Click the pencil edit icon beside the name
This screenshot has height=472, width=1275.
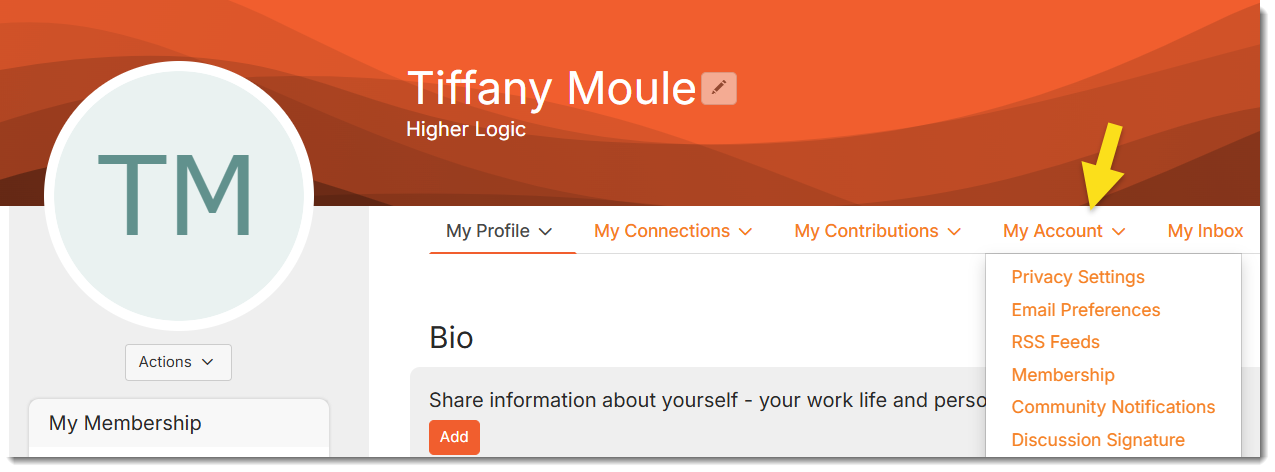point(718,89)
